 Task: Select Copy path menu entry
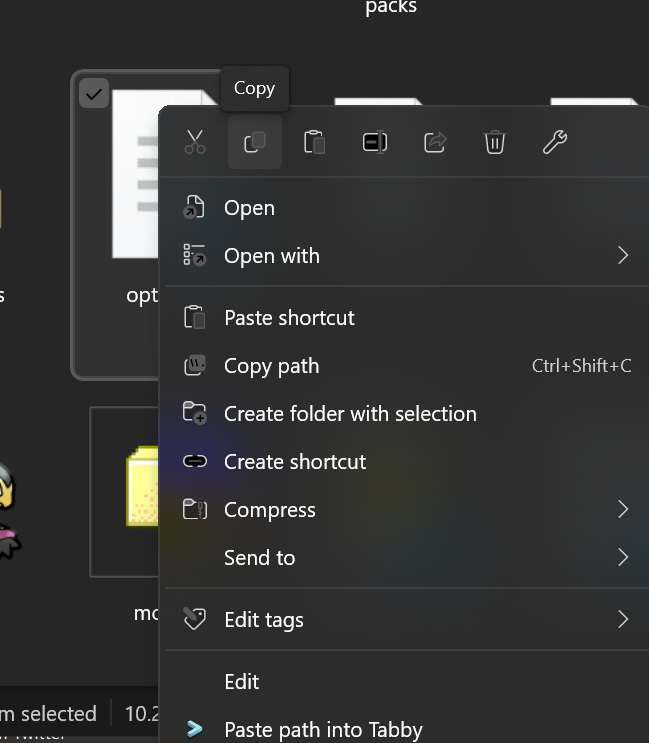point(271,366)
